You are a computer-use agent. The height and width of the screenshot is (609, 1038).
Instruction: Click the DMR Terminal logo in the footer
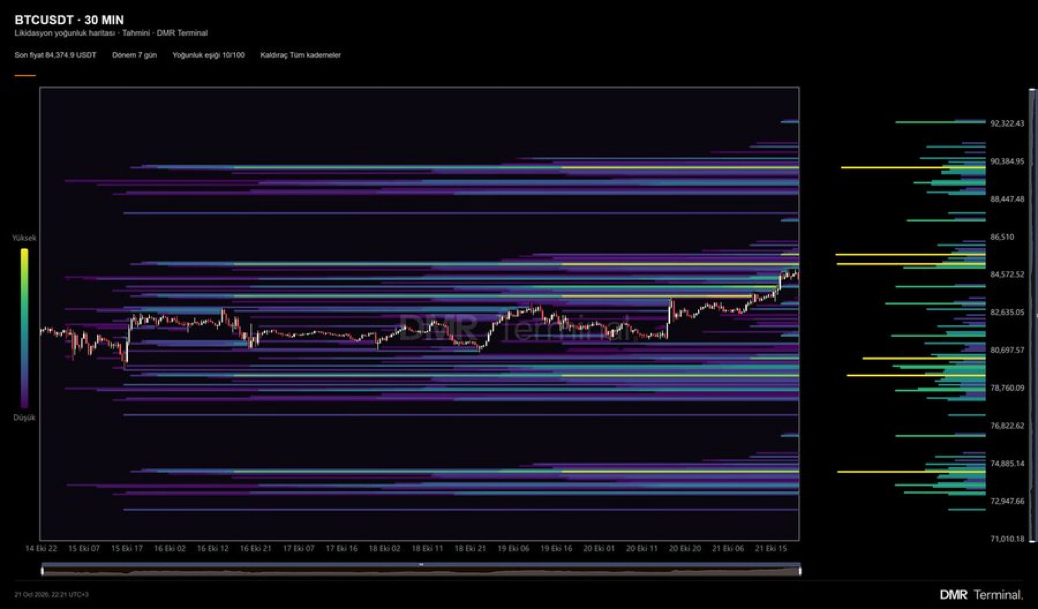click(981, 594)
